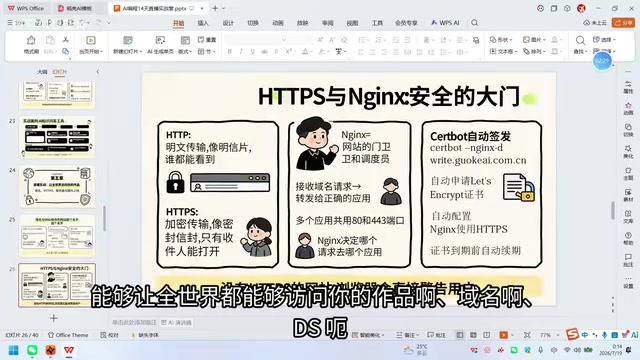Open the 设置 more icon in right sidebar
Screen dimensions: 640x360
tap(628, 282)
